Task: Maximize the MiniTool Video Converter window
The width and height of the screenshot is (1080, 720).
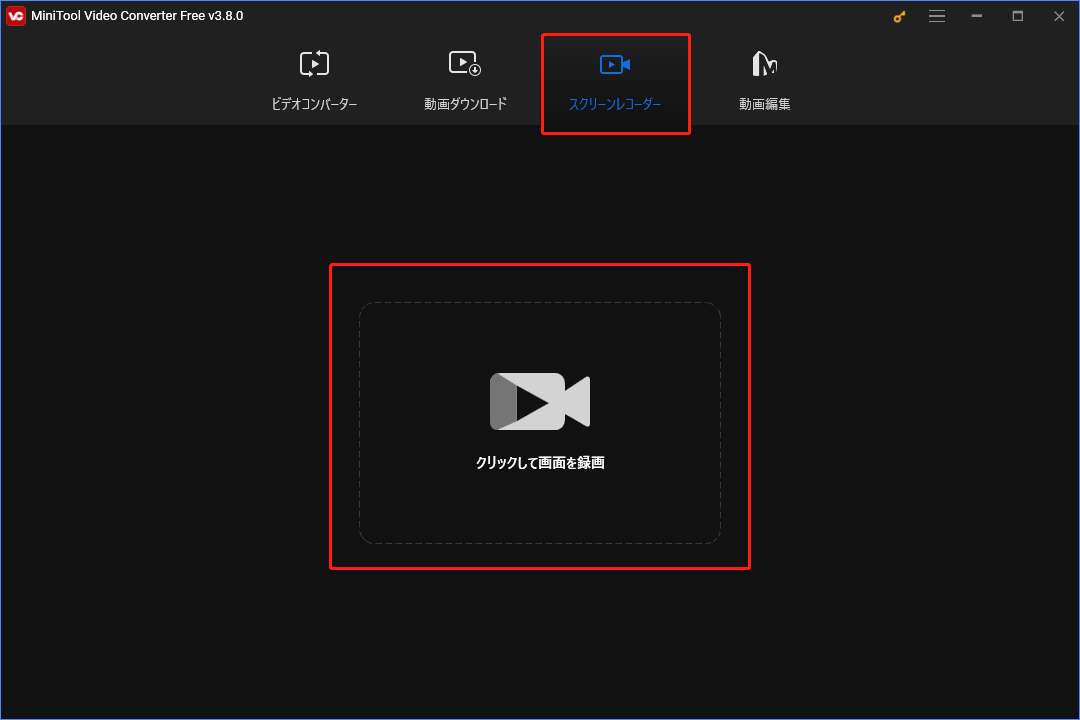Action: click(x=1017, y=16)
